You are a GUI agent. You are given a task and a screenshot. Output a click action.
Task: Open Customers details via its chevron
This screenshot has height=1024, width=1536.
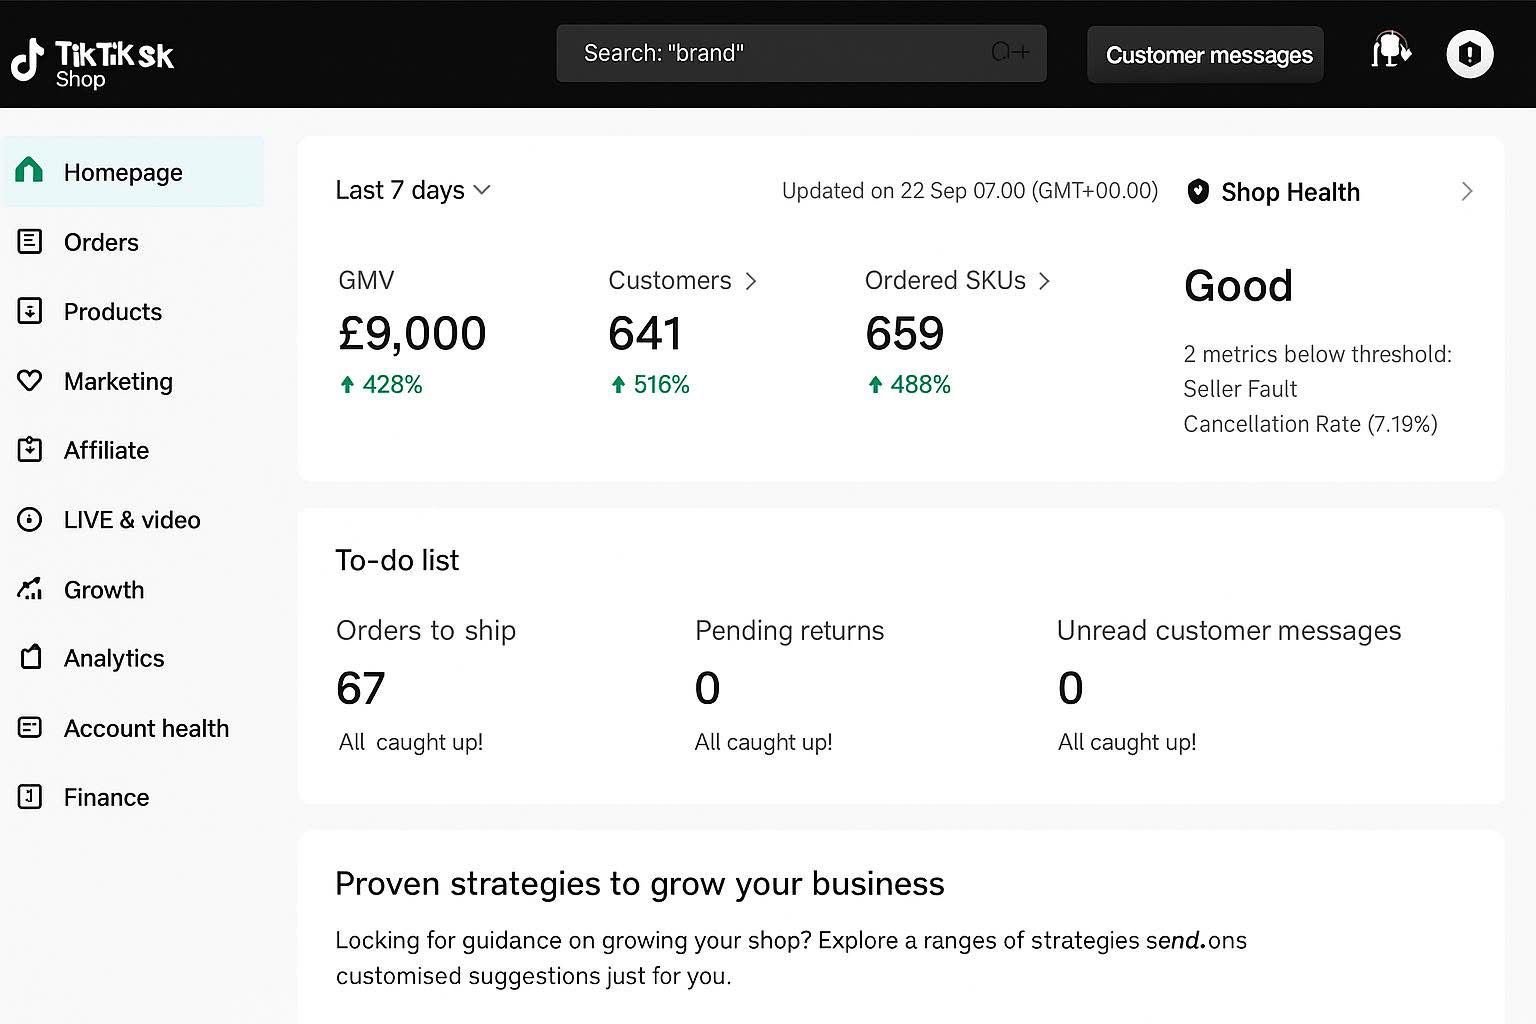(751, 282)
